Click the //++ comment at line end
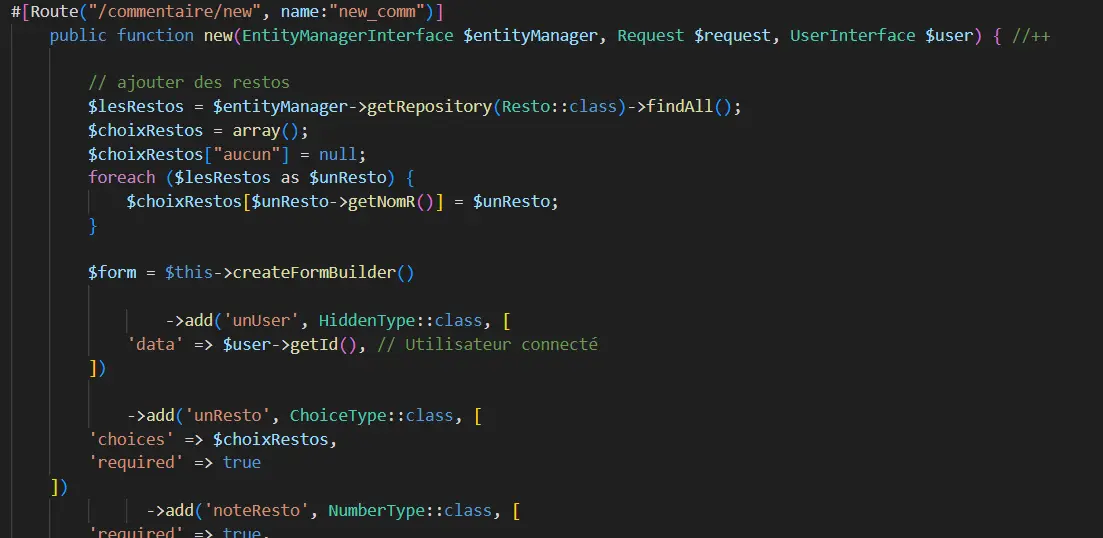 1031,36
